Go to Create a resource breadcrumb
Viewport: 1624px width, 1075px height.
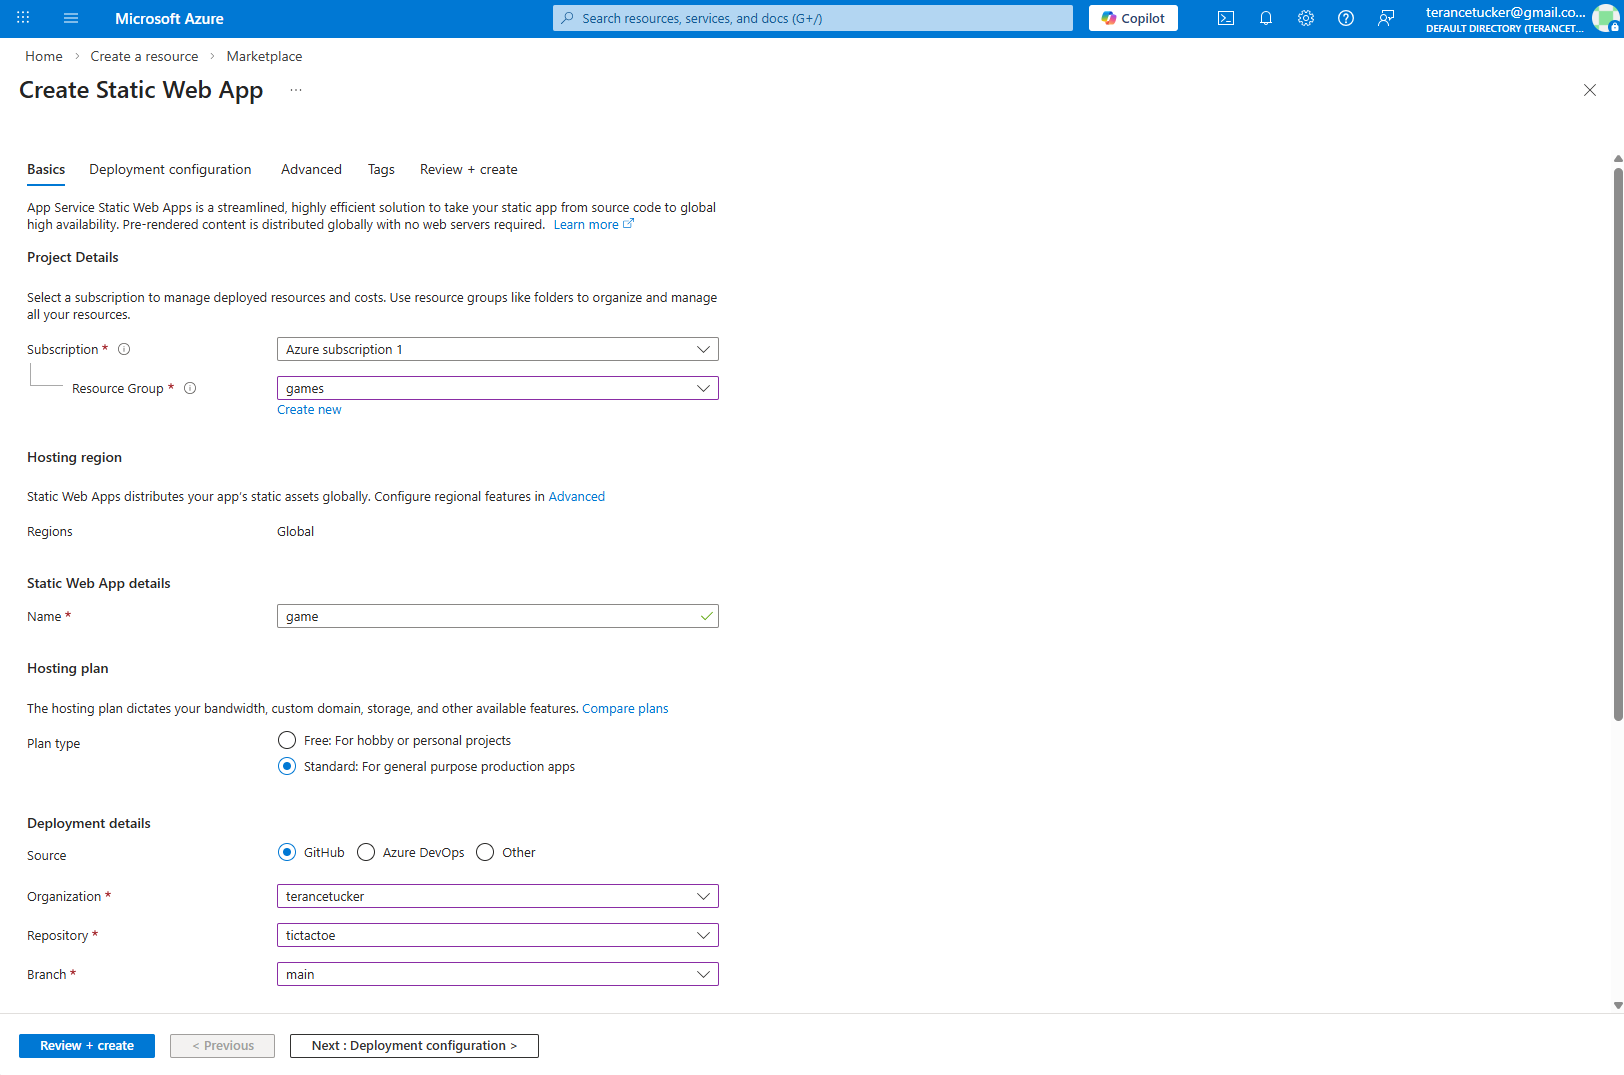(144, 56)
